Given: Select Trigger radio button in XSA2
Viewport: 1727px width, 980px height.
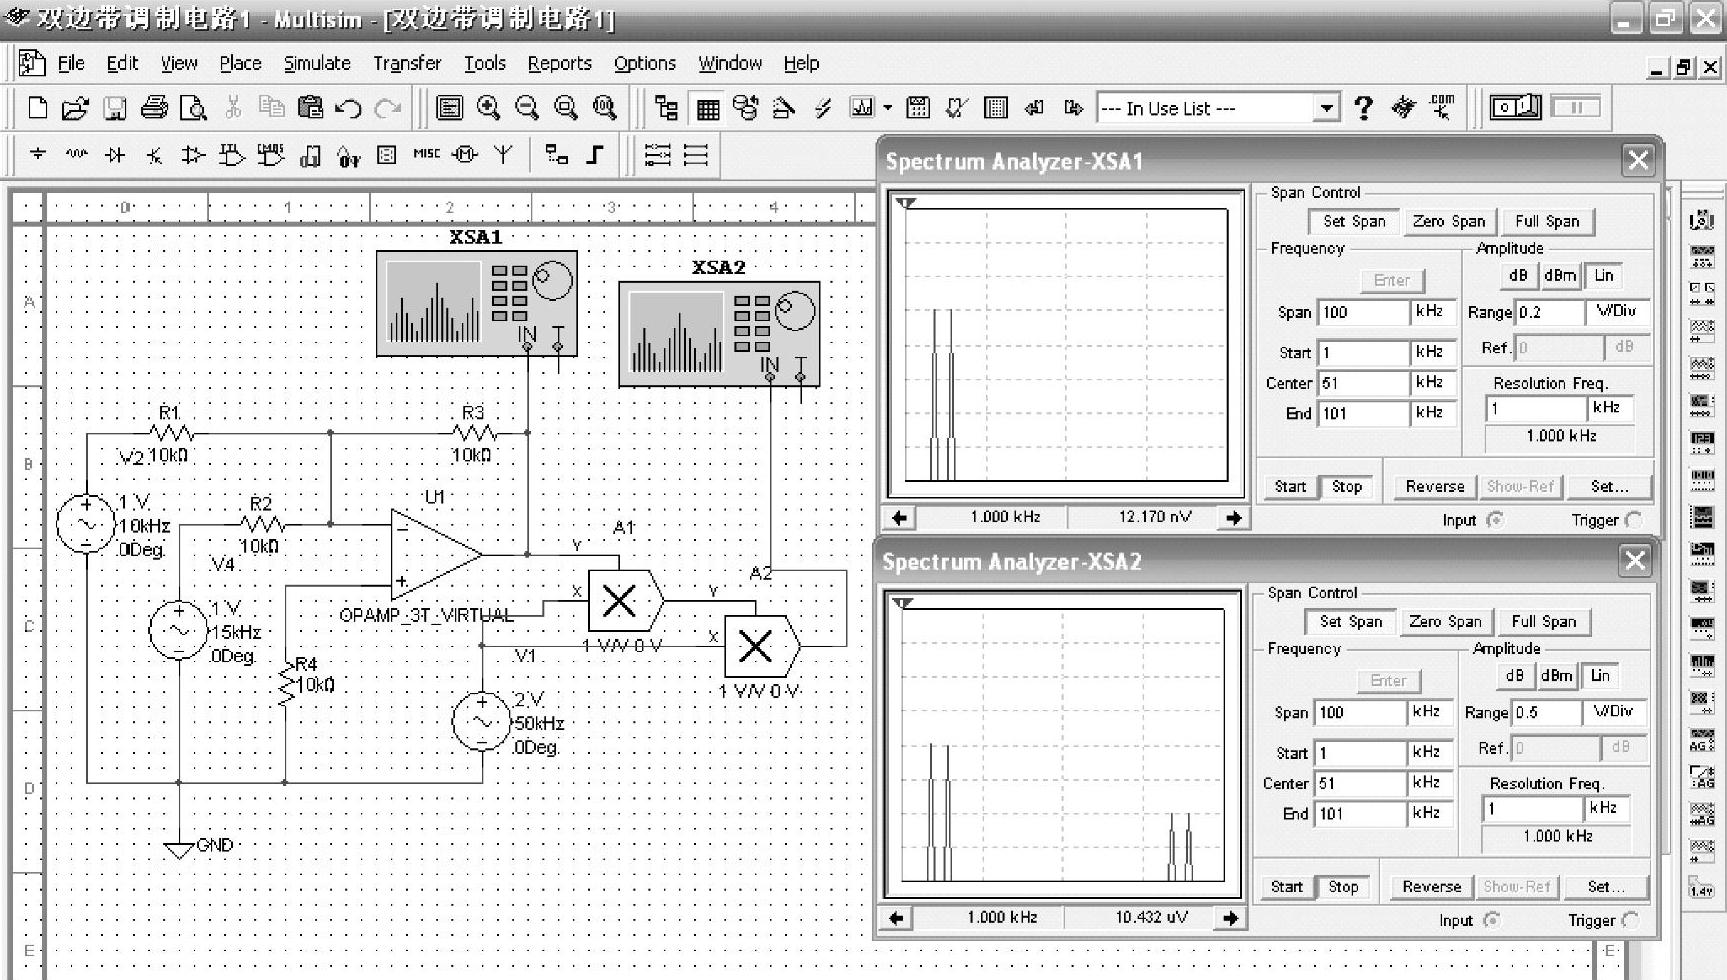Looking at the screenshot, I should pyautogui.click(x=1632, y=920).
